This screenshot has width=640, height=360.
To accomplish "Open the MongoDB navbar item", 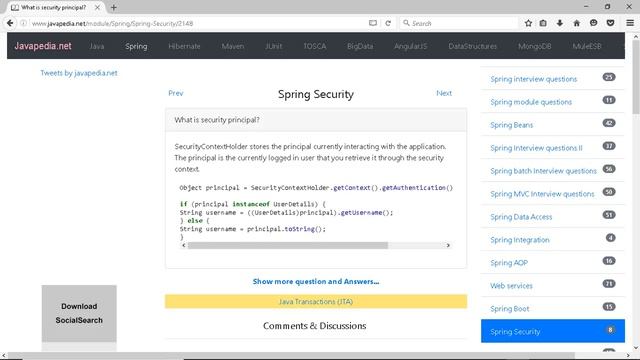I will click(x=535, y=46).
